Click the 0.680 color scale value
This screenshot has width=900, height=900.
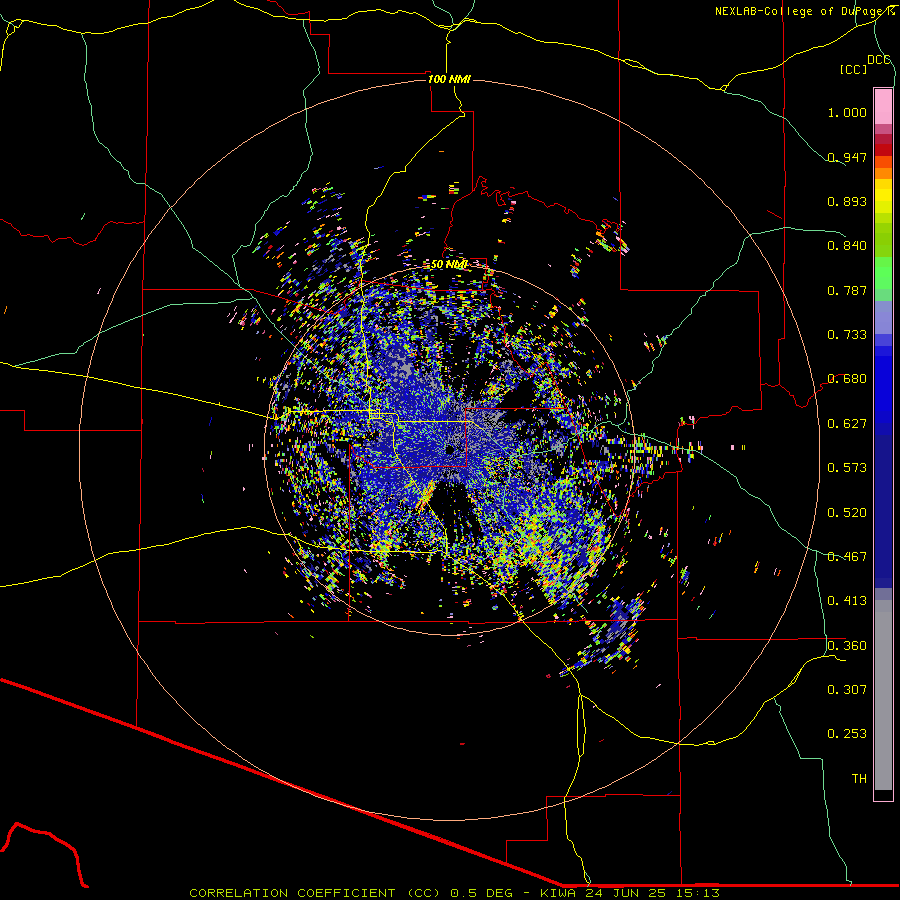[x=847, y=379]
